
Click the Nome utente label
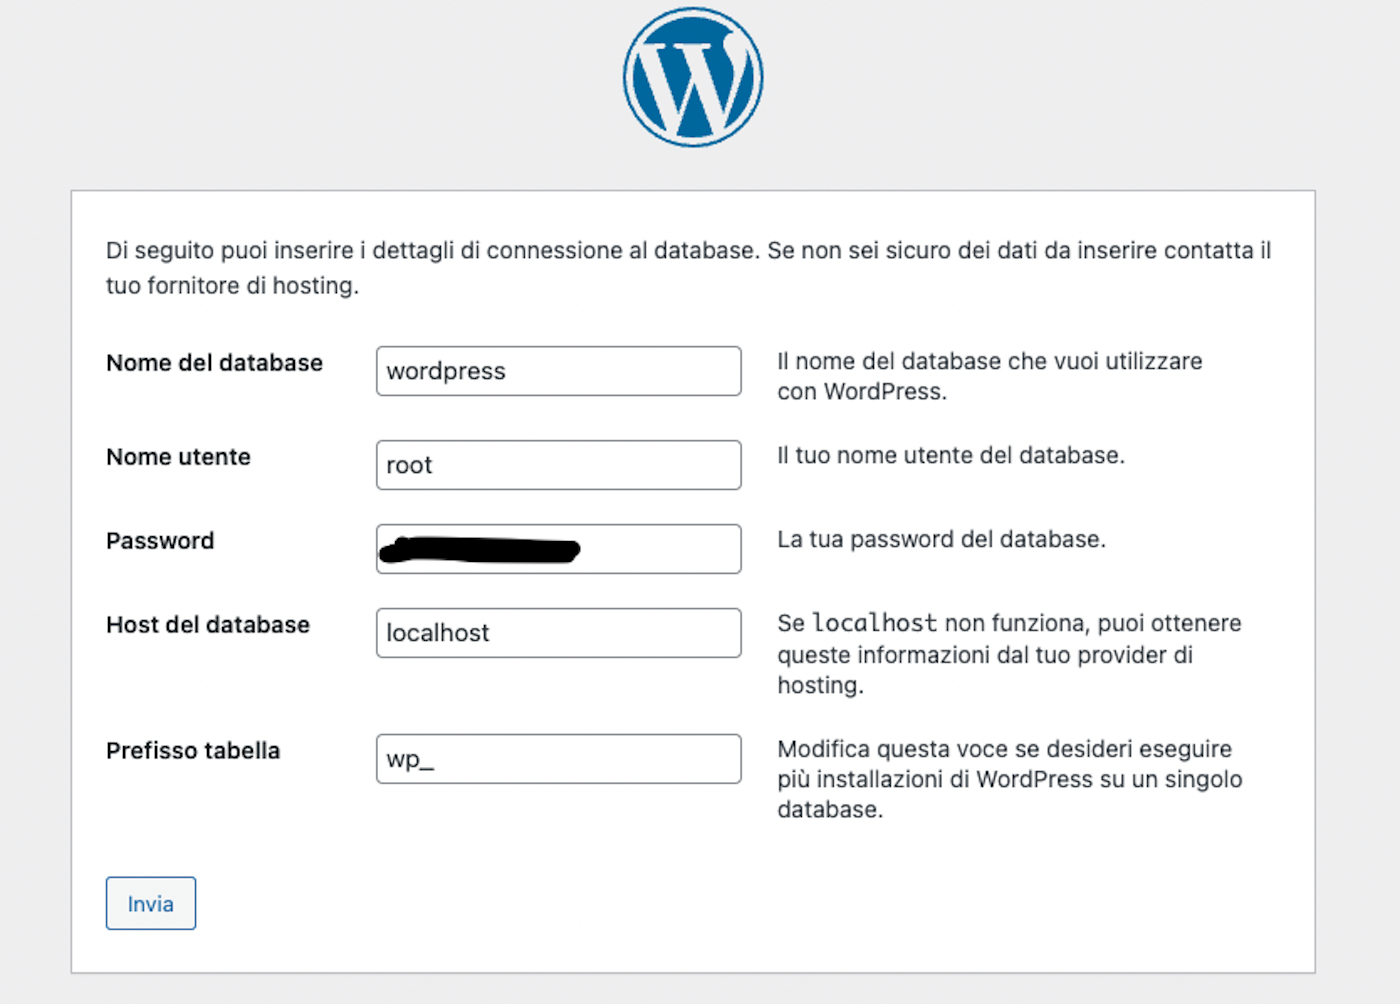(x=177, y=457)
